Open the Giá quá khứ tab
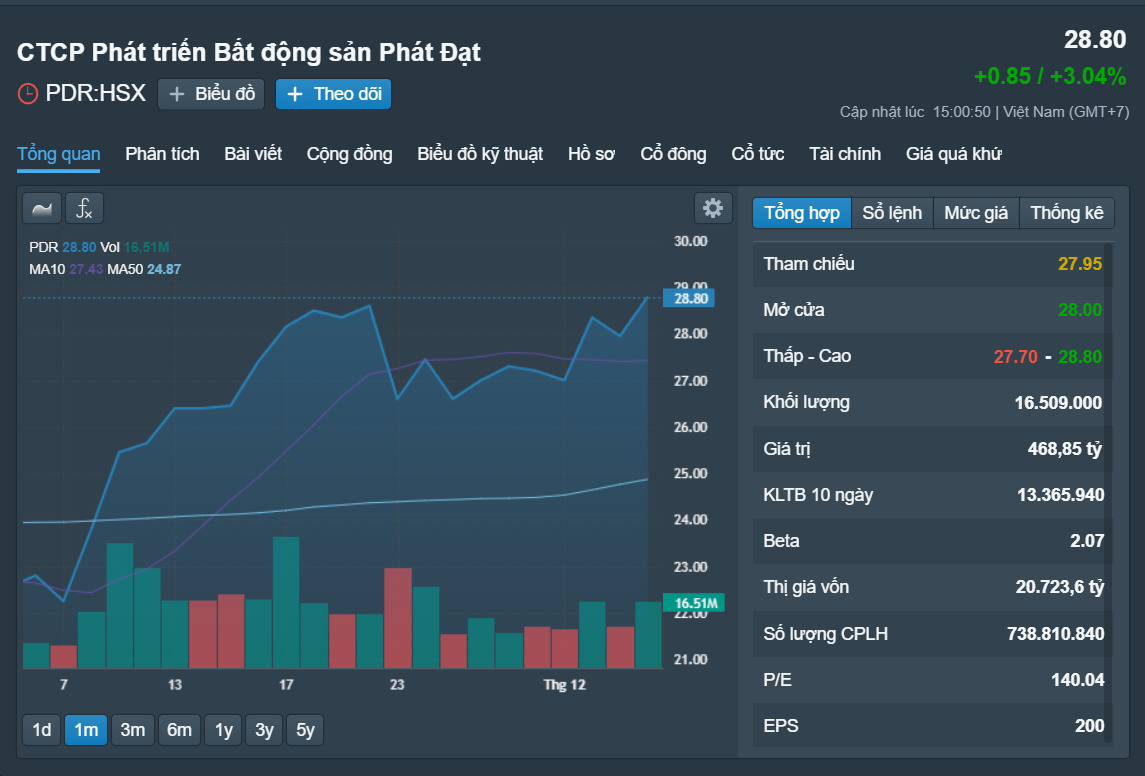Image resolution: width=1145 pixels, height=776 pixels. pos(953,154)
